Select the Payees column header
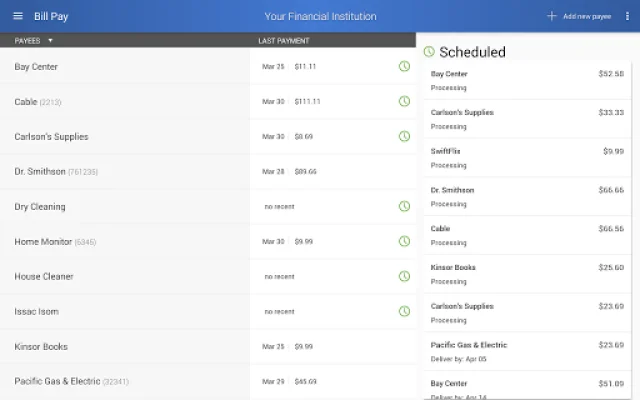Viewport: 640px width, 400px height. point(27,41)
